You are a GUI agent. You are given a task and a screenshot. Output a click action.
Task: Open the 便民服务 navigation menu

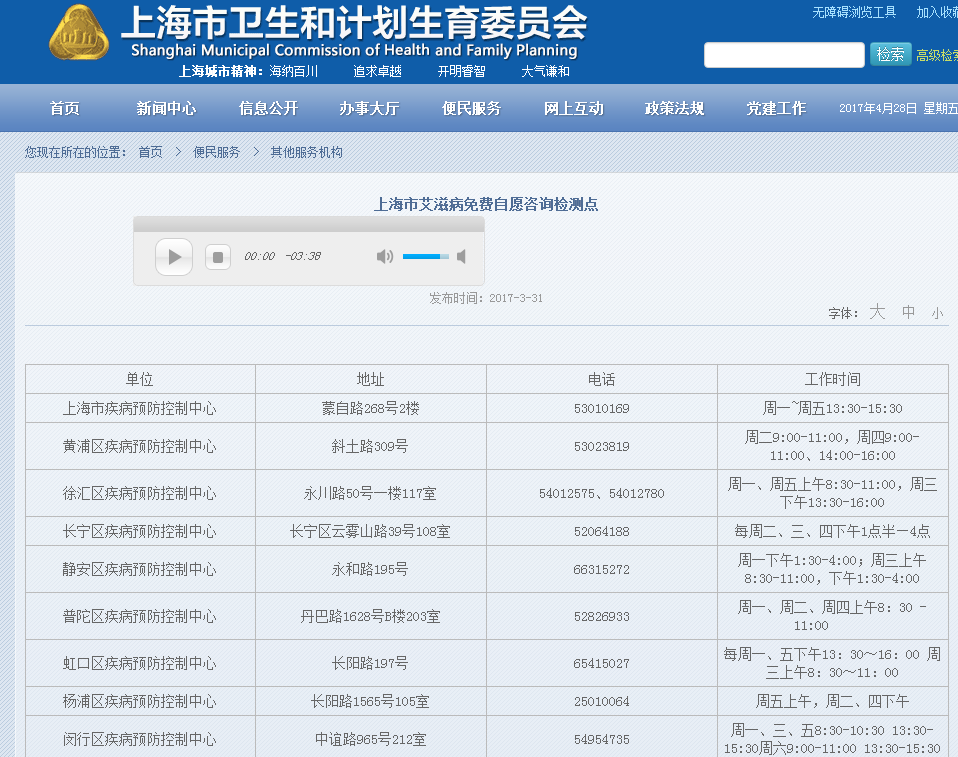pos(471,108)
